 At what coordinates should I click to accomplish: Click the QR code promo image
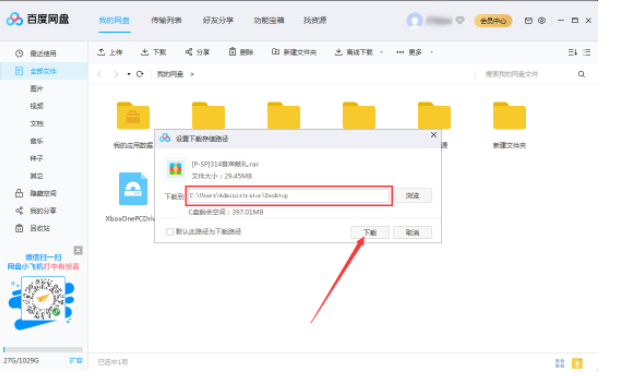click(43, 299)
